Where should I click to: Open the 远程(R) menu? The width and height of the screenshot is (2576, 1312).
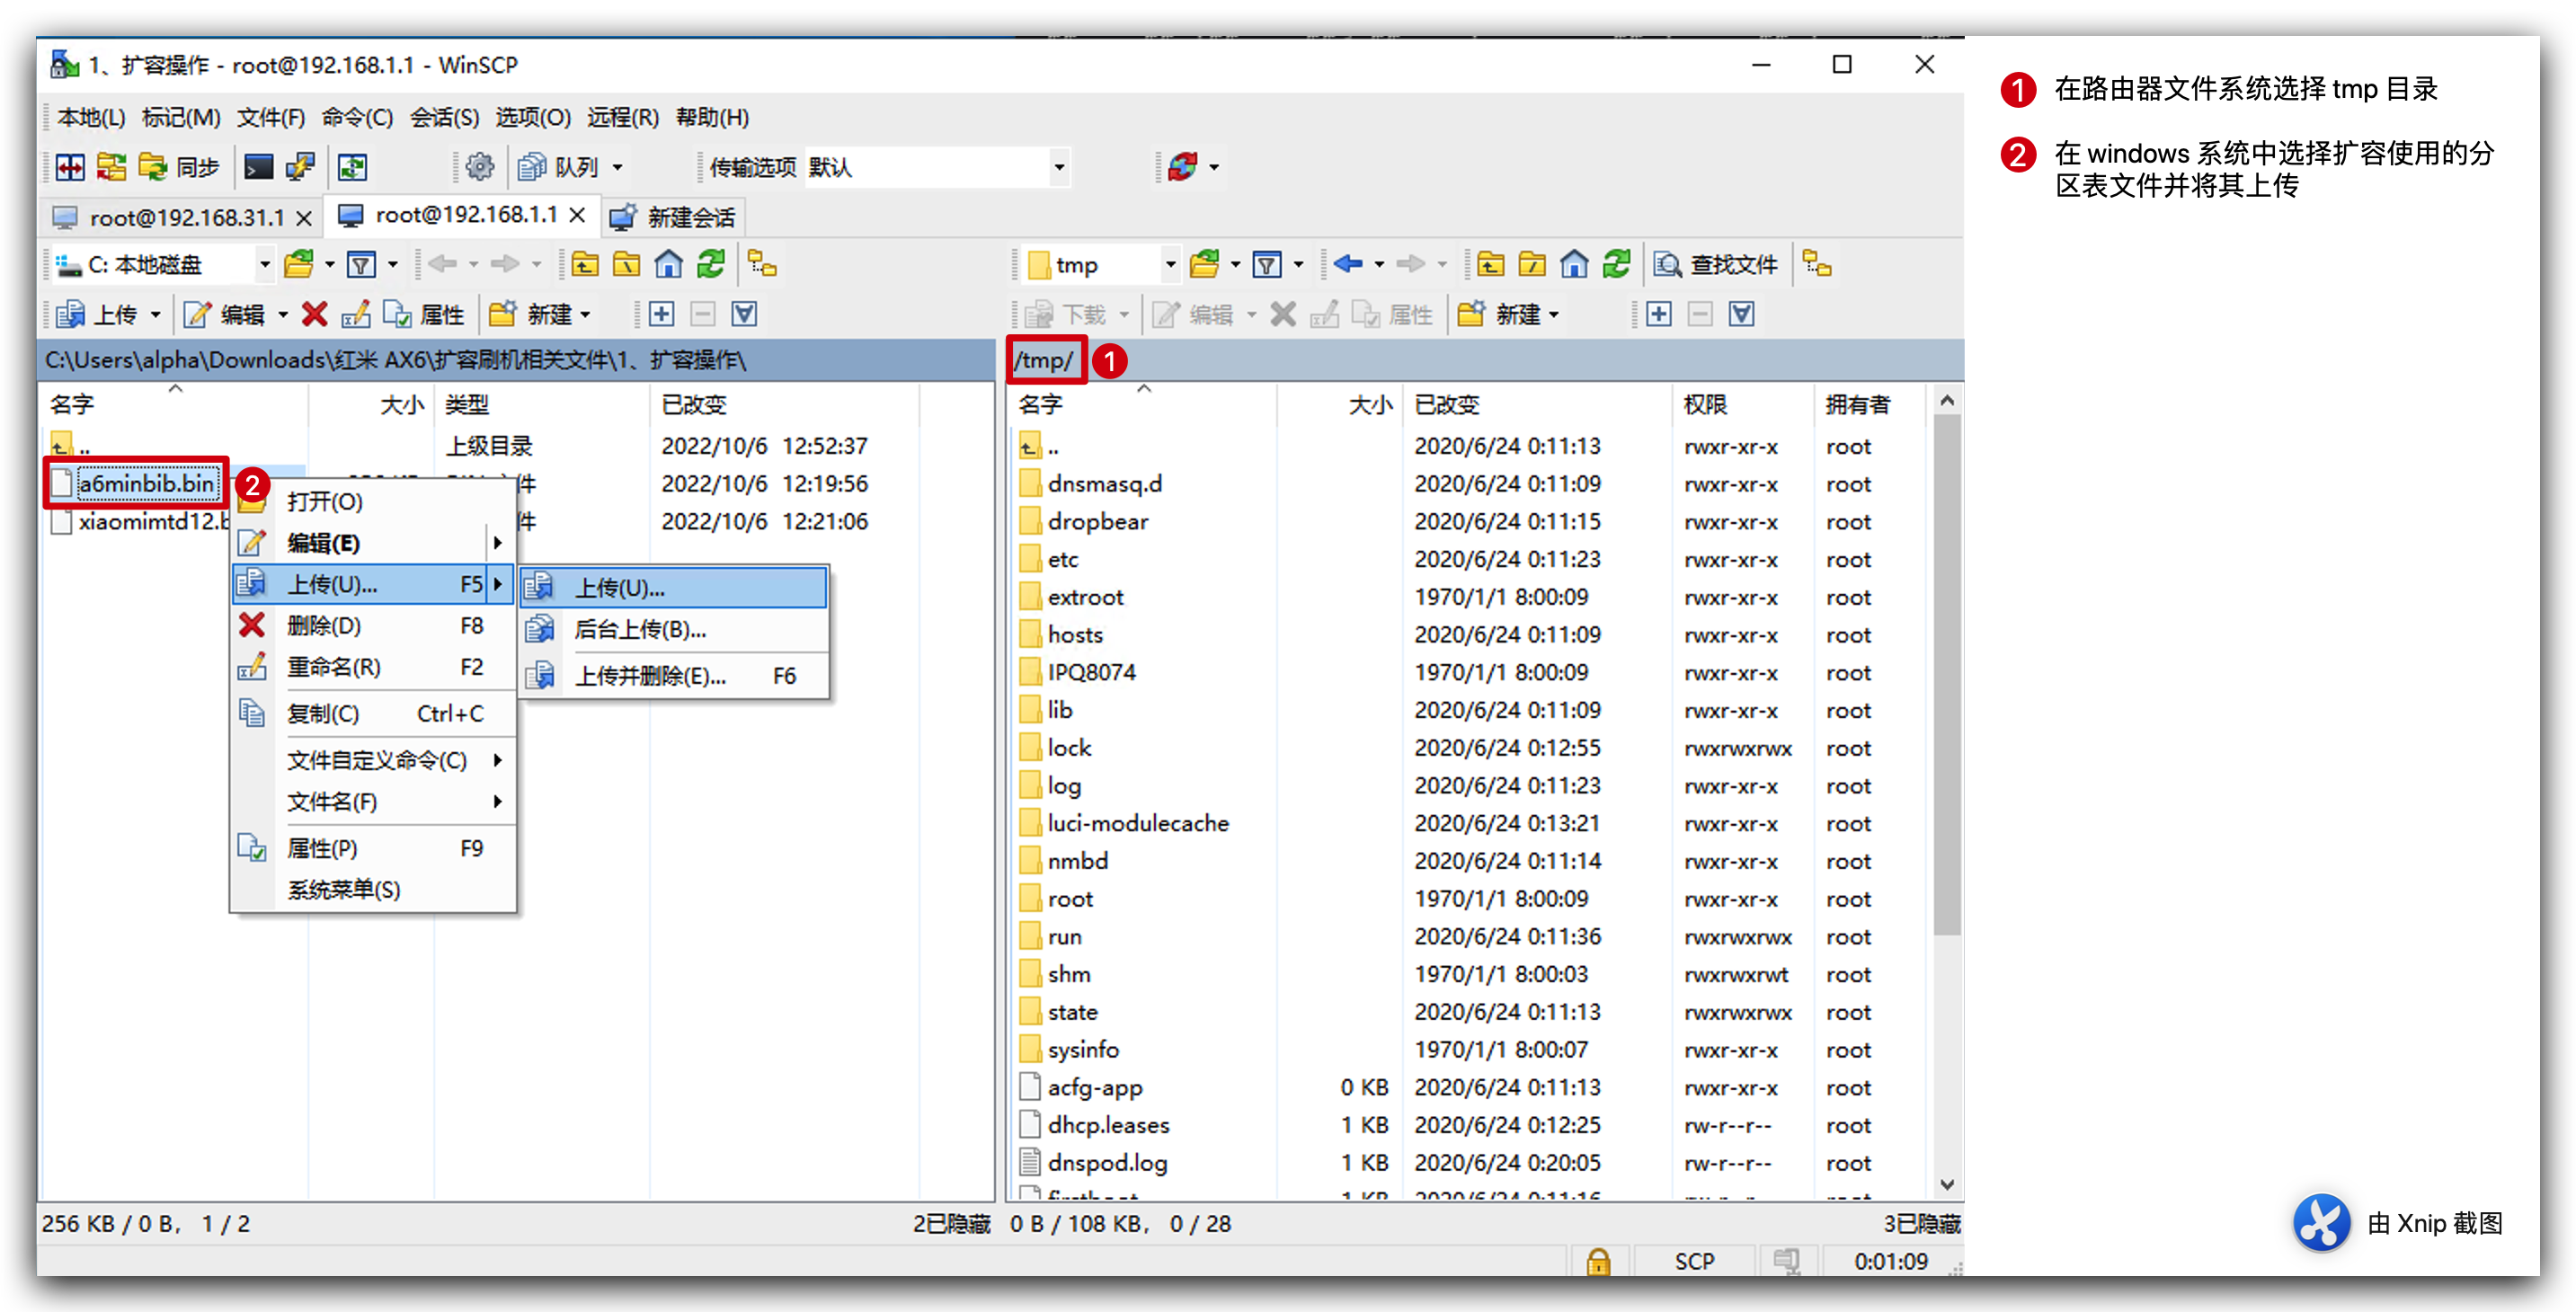point(622,118)
